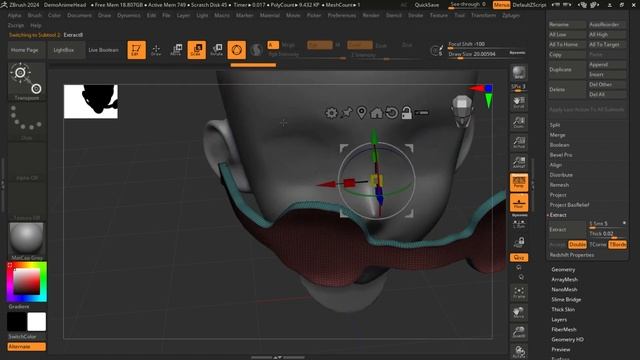Screen dimensions: 640x360
Task: Toggle the Floor grid button
Action: (519, 202)
